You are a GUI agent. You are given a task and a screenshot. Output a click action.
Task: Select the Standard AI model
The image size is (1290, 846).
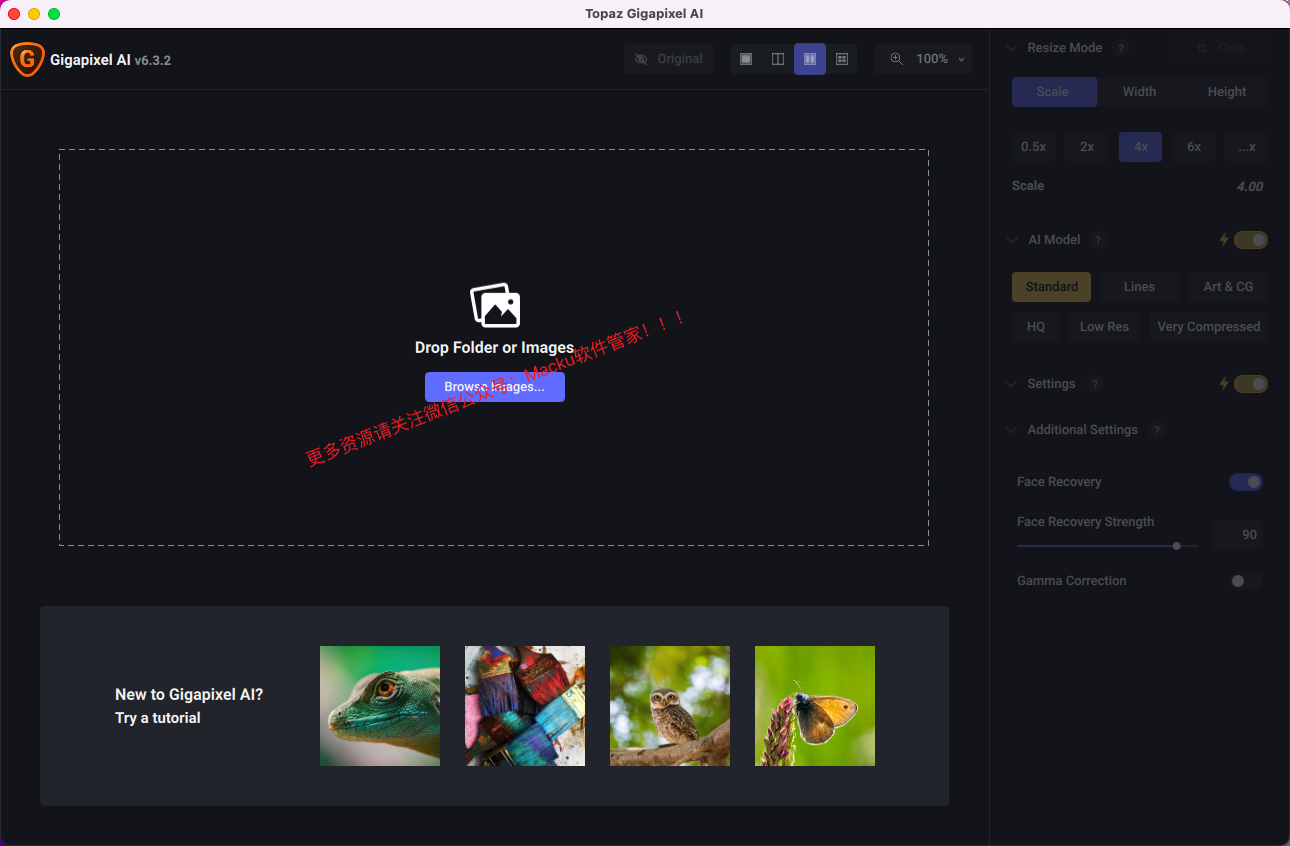click(1052, 287)
